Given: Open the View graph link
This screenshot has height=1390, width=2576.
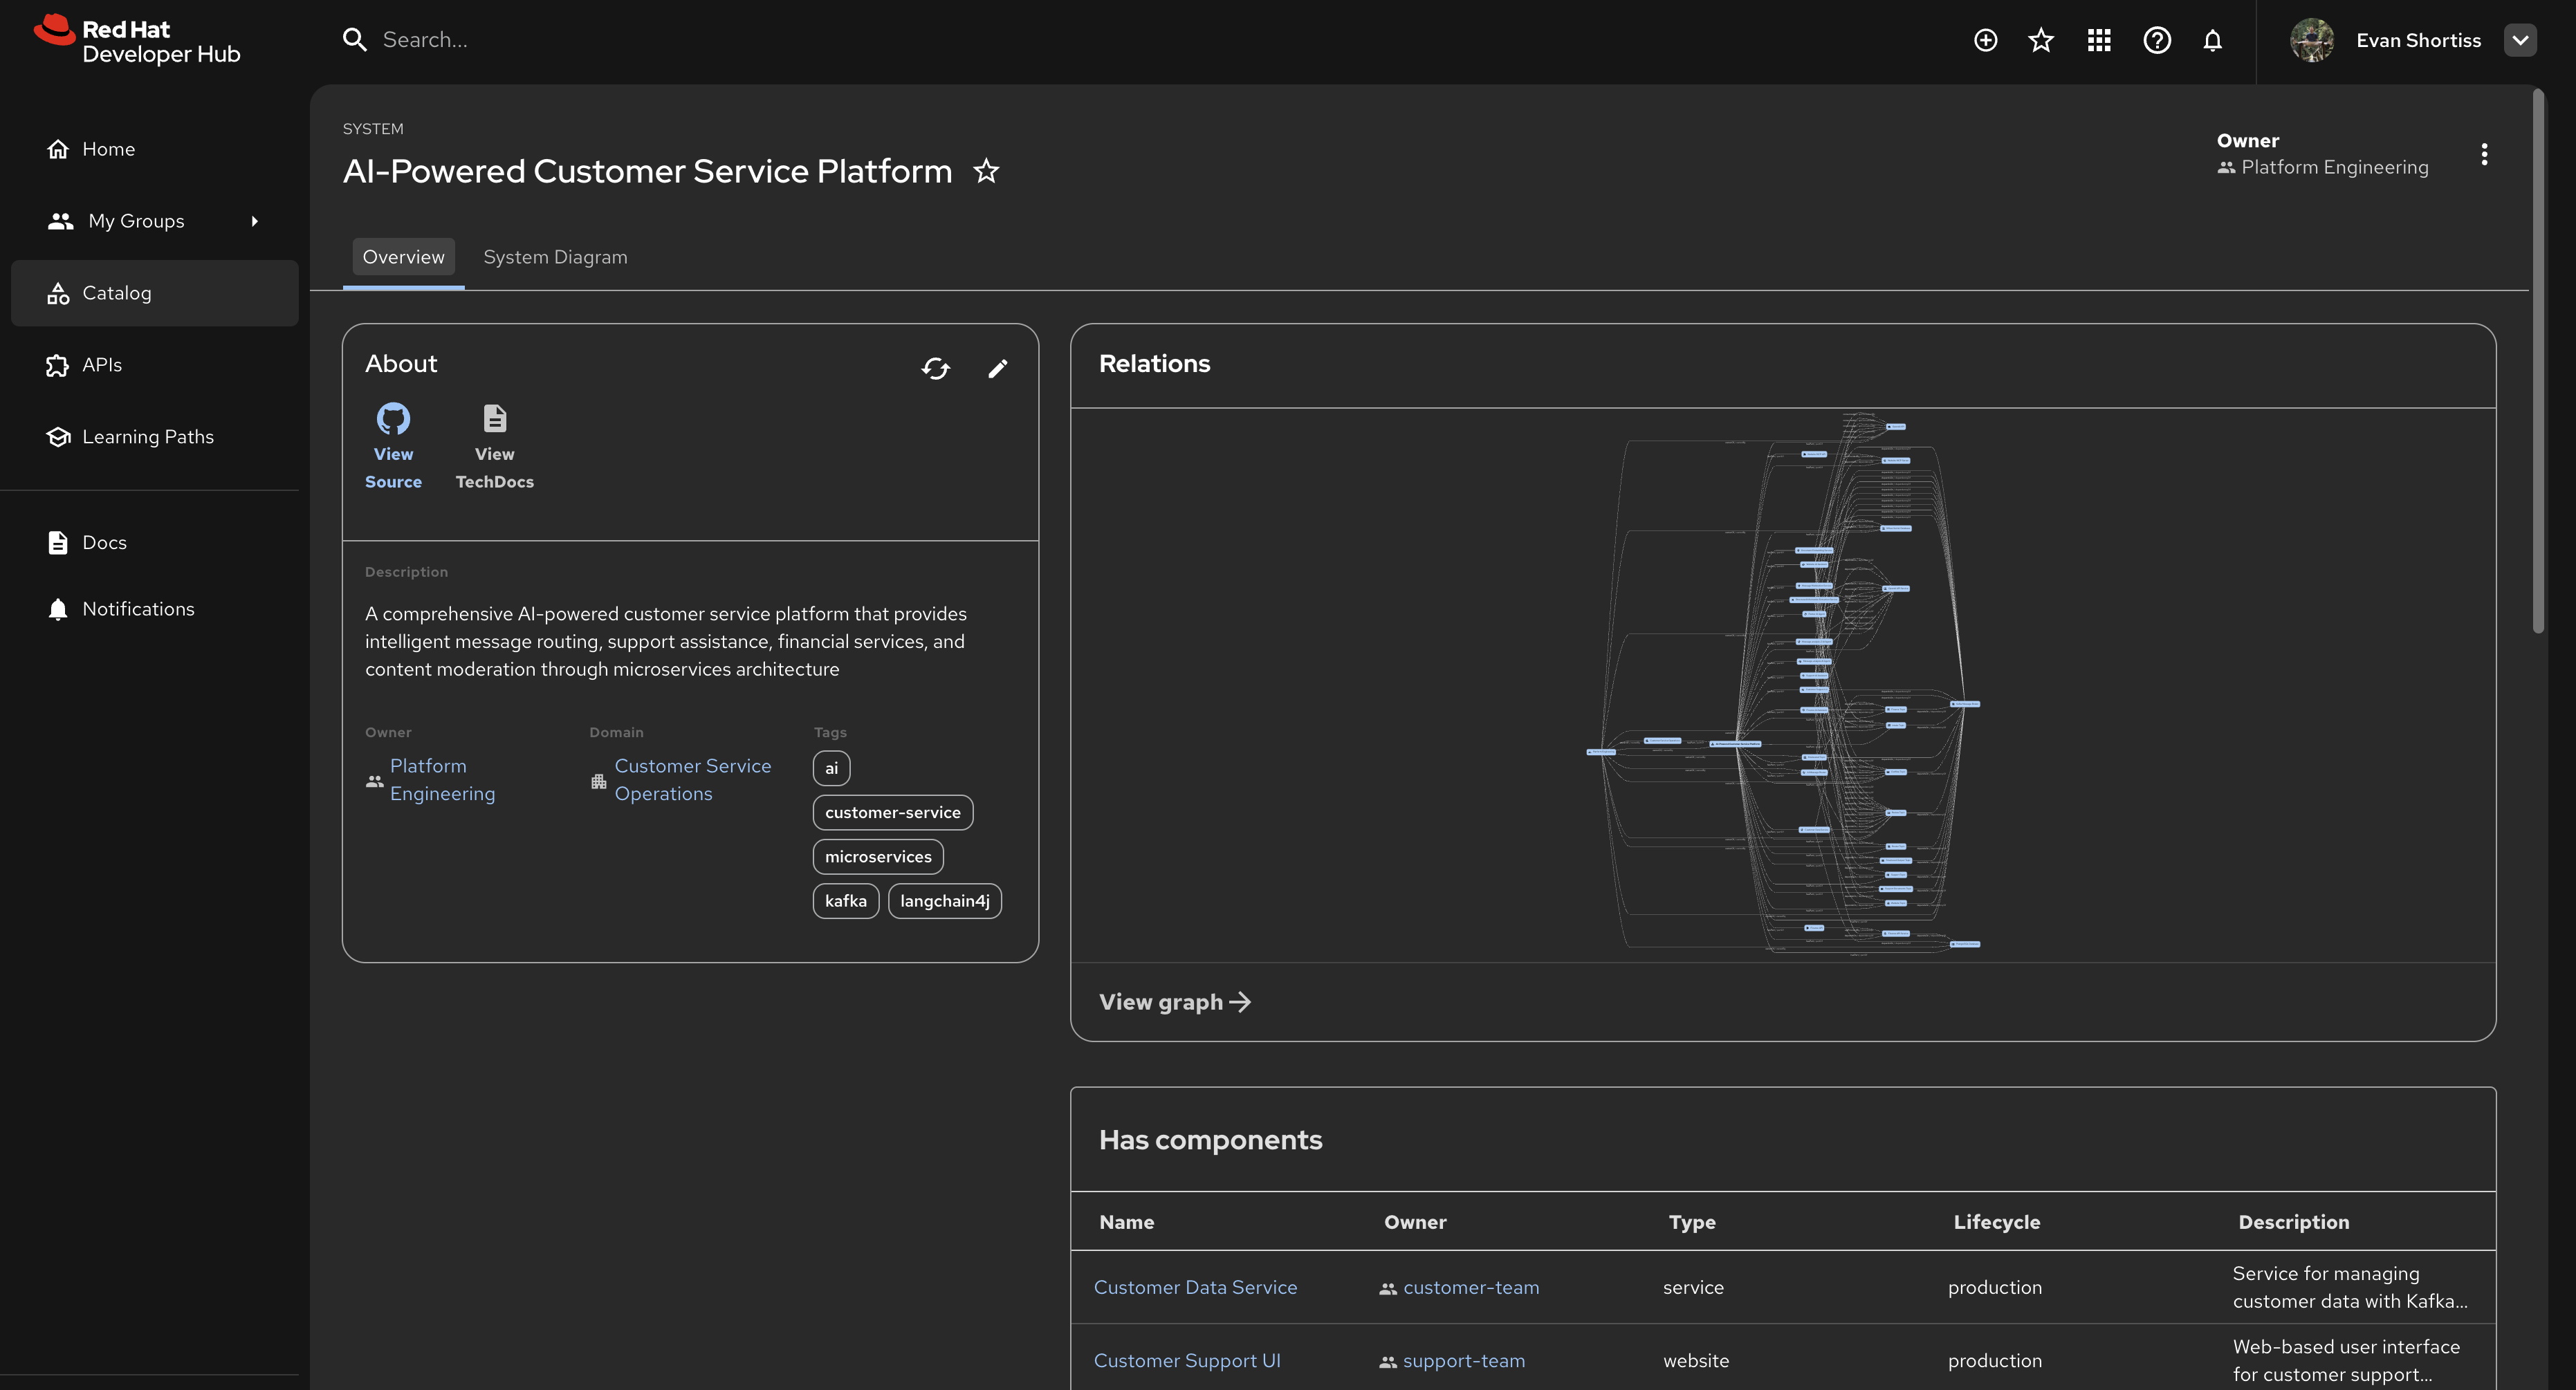Looking at the screenshot, I should click(1174, 1002).
